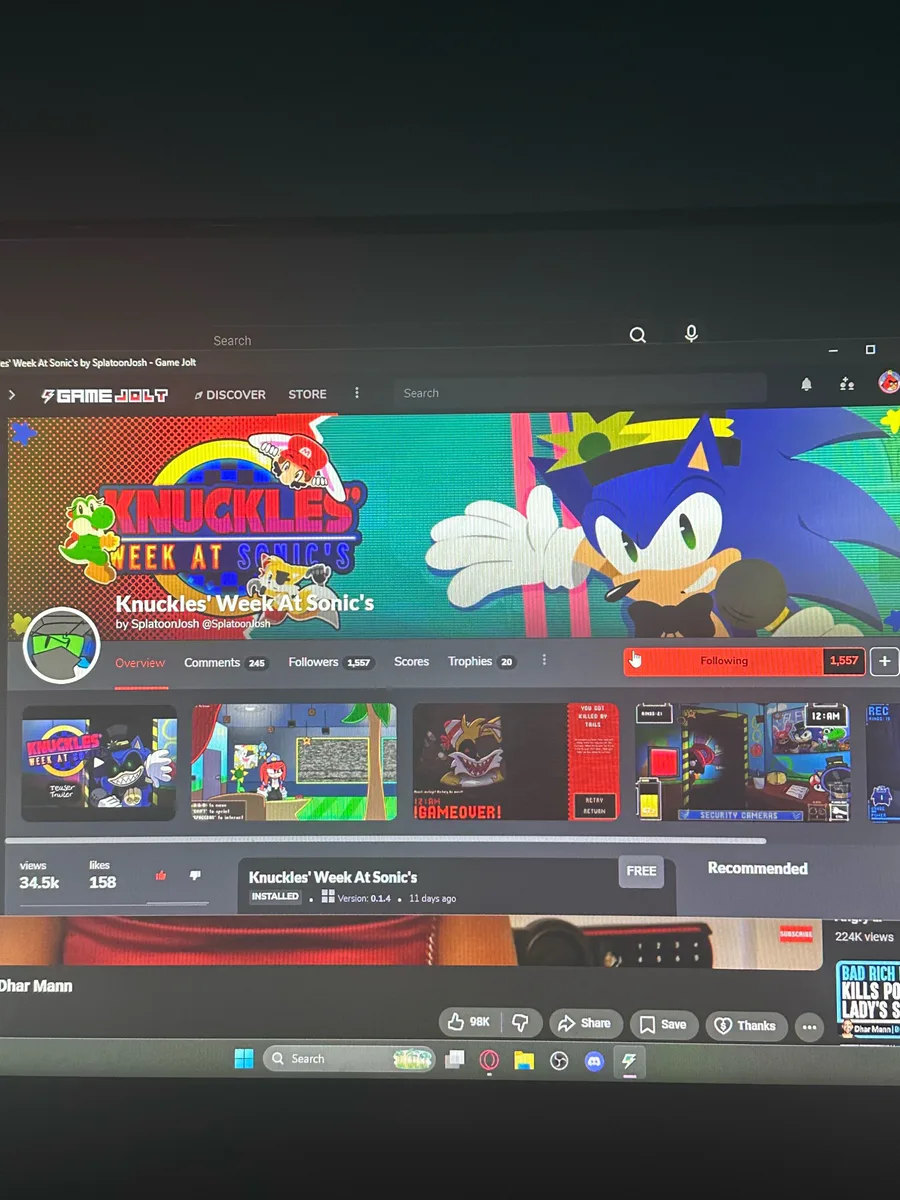Click the INSTALLED badge
Viewport: 900px width, 1200px height.
click(x=275, y=897)
